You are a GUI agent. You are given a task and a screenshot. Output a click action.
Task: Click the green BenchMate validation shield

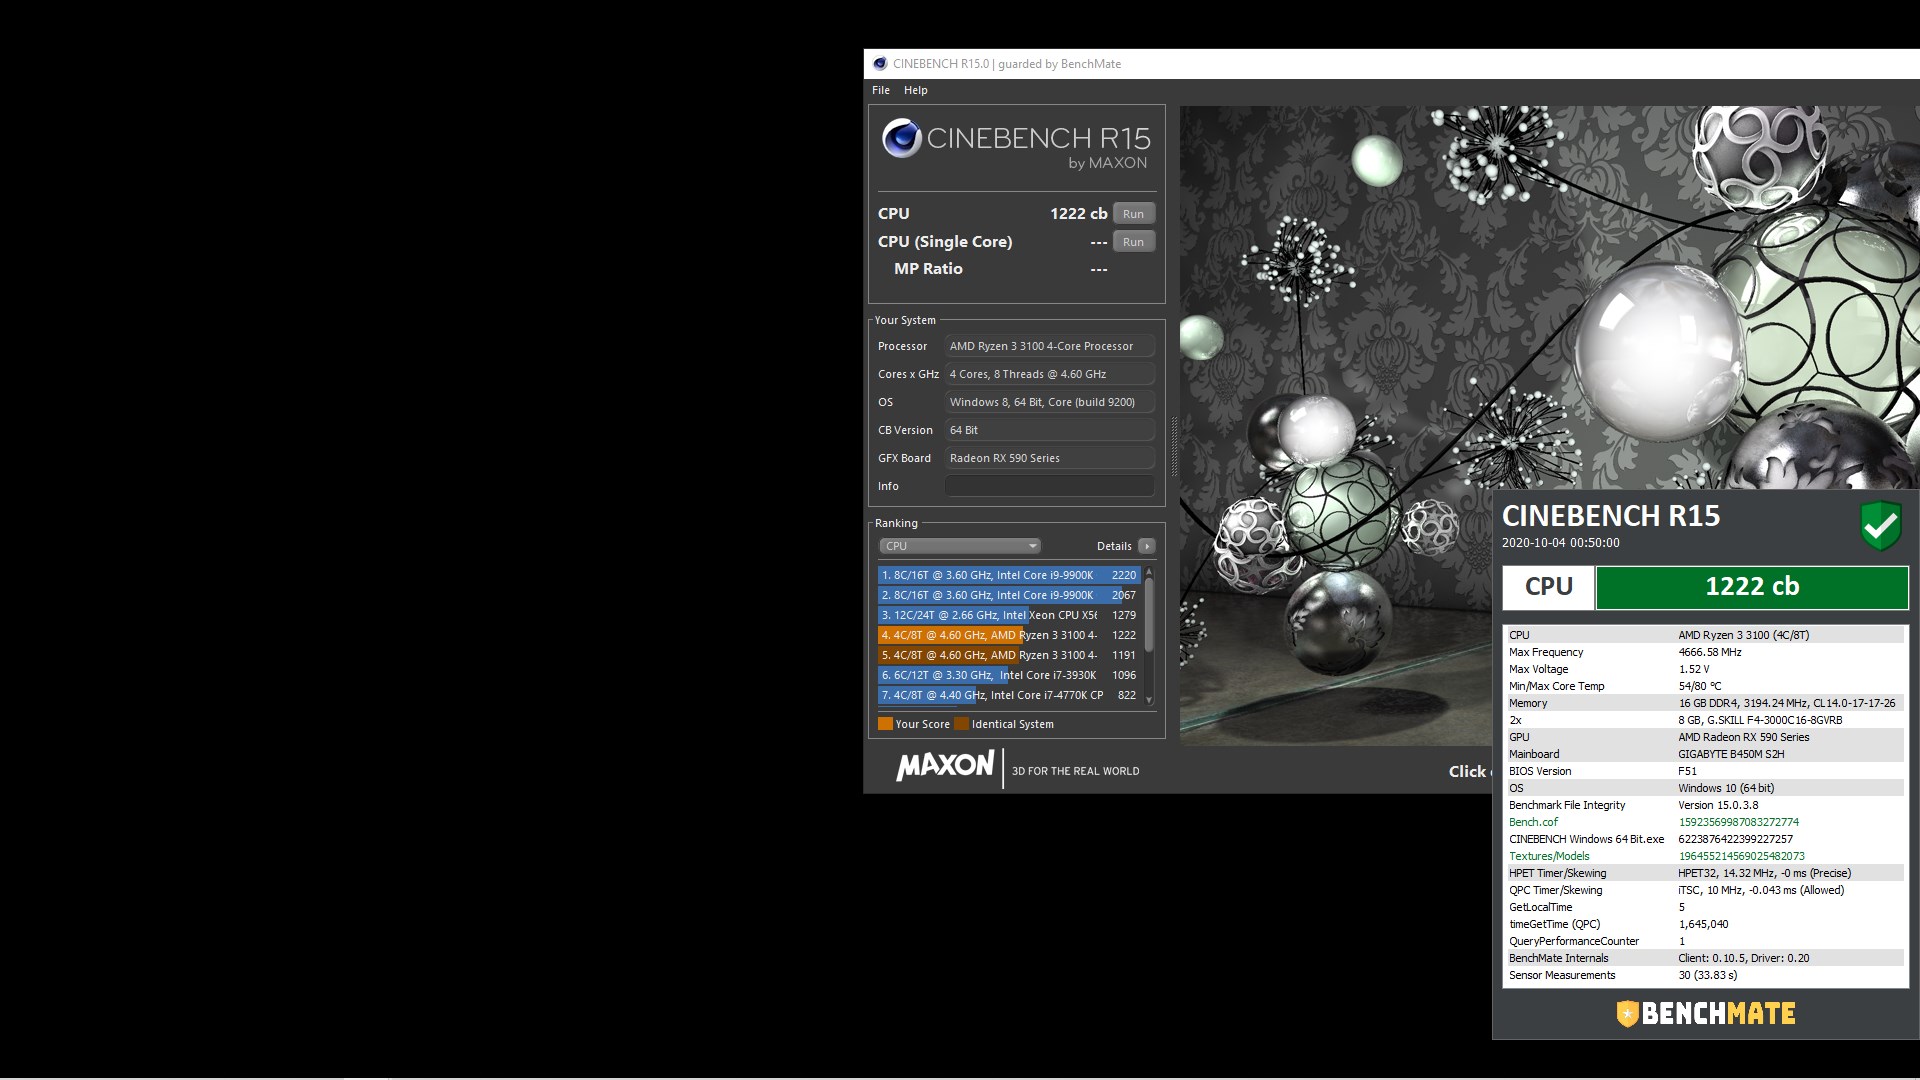click(x=1880, y=525)
